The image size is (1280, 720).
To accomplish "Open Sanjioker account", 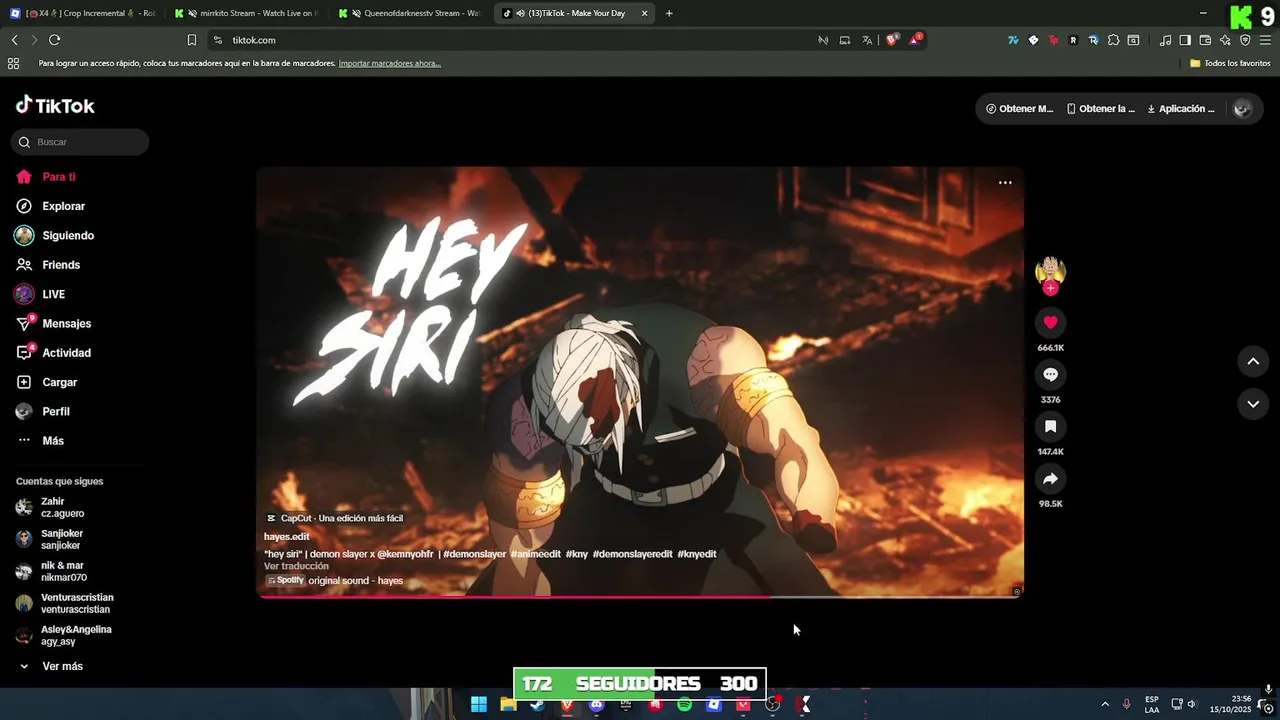I will (49, 539).
